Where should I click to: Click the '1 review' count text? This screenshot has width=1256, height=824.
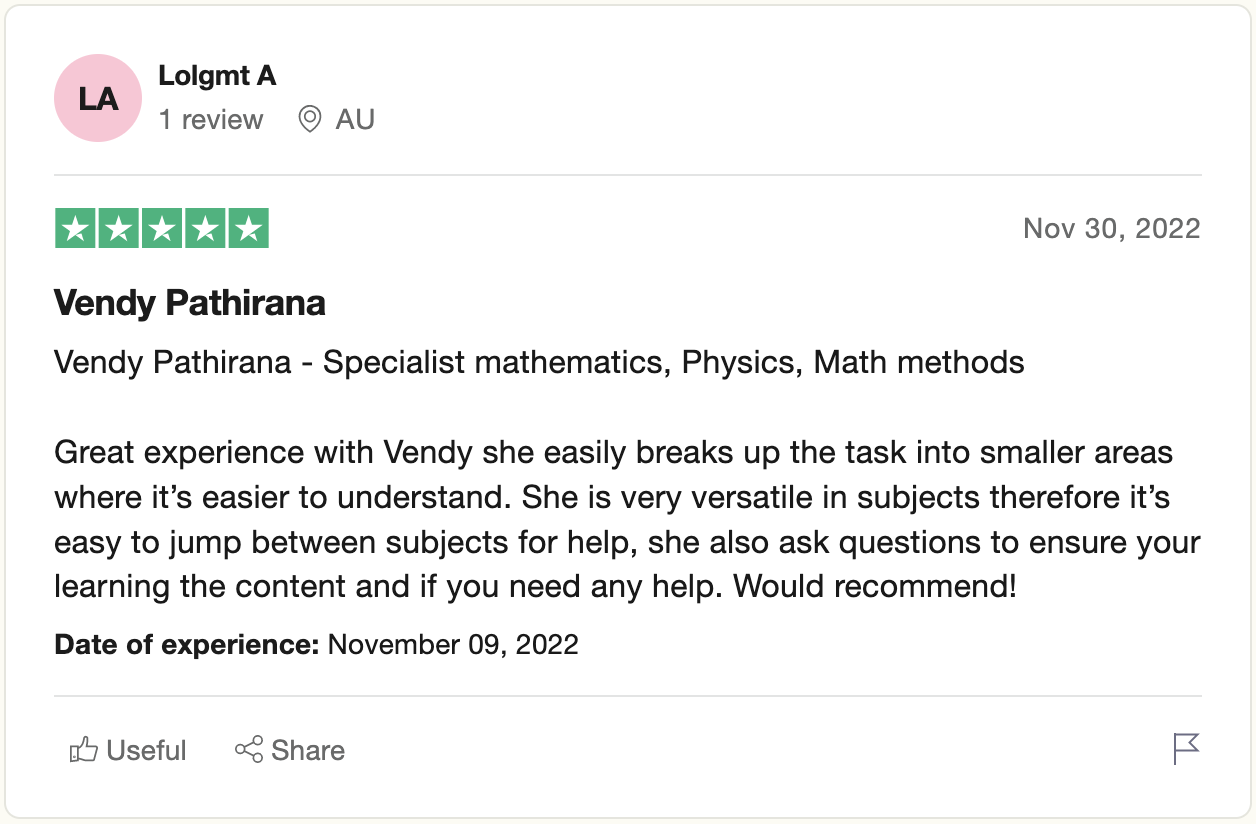click(x=211, y=120)
